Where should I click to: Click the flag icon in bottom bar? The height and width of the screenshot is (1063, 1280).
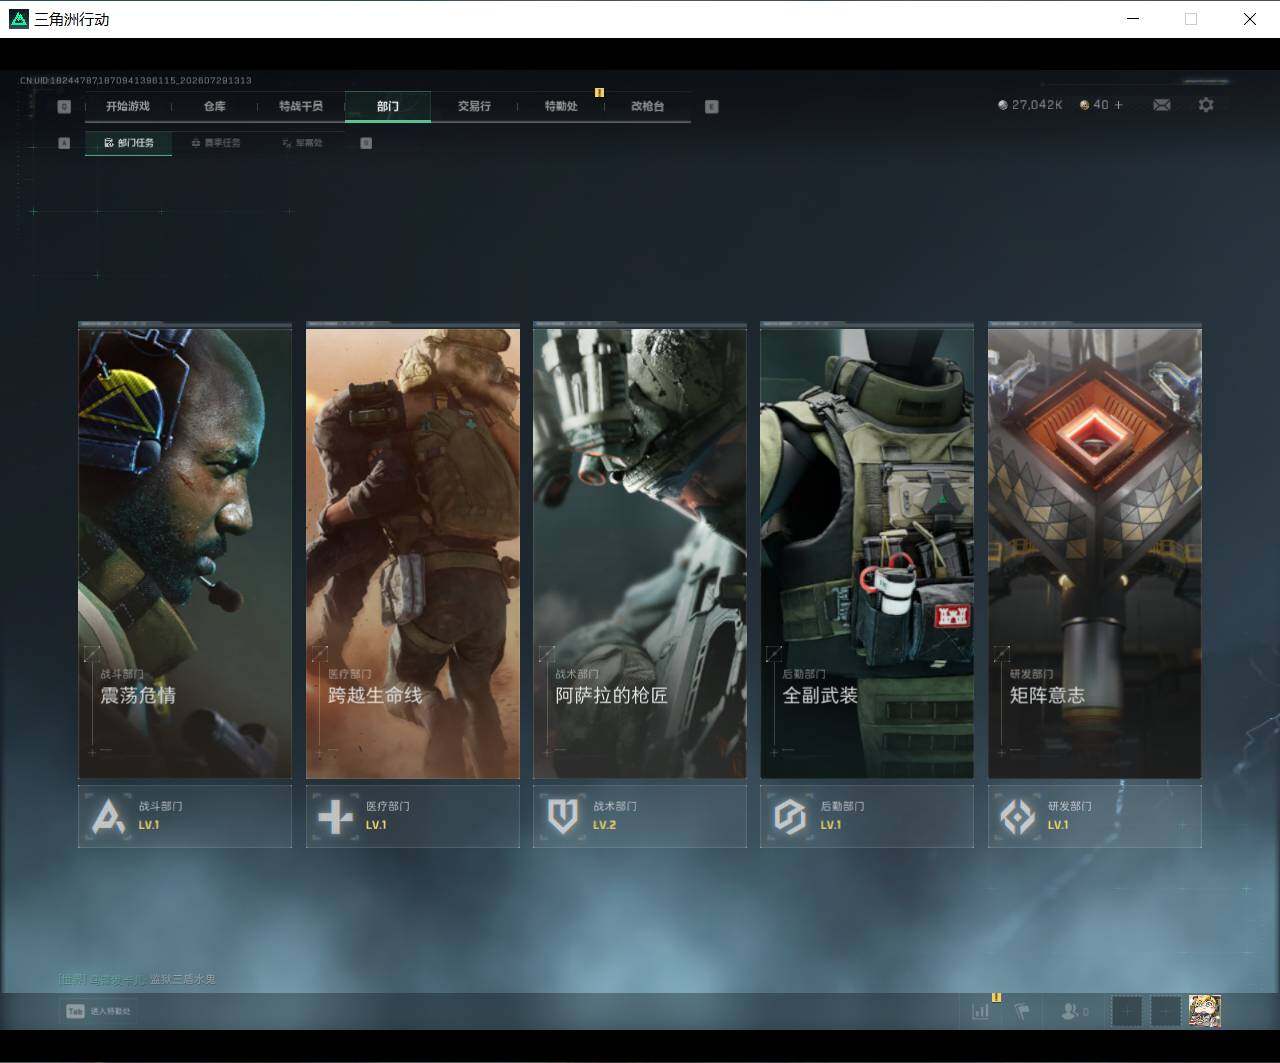[x=1022, y=1011]
